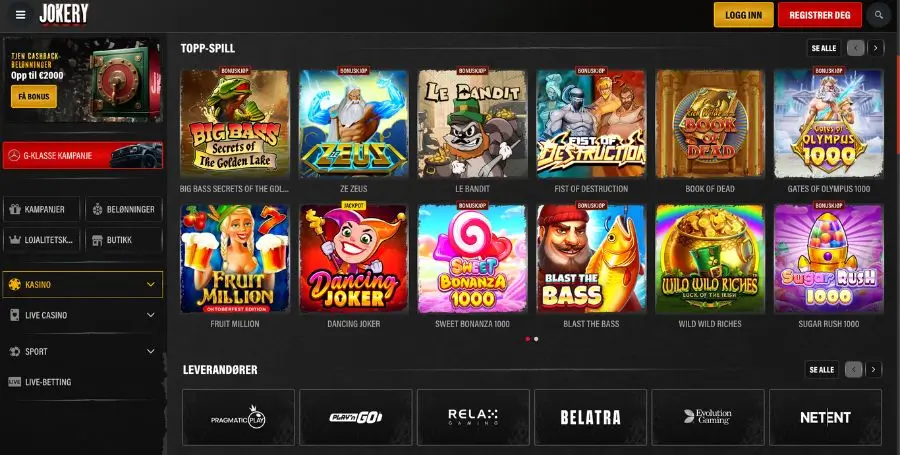Image resolution: width=900 pixels, height=455 pixels.
Task: Open the Lojalitetsk... crown item
Action: [42, 240]
